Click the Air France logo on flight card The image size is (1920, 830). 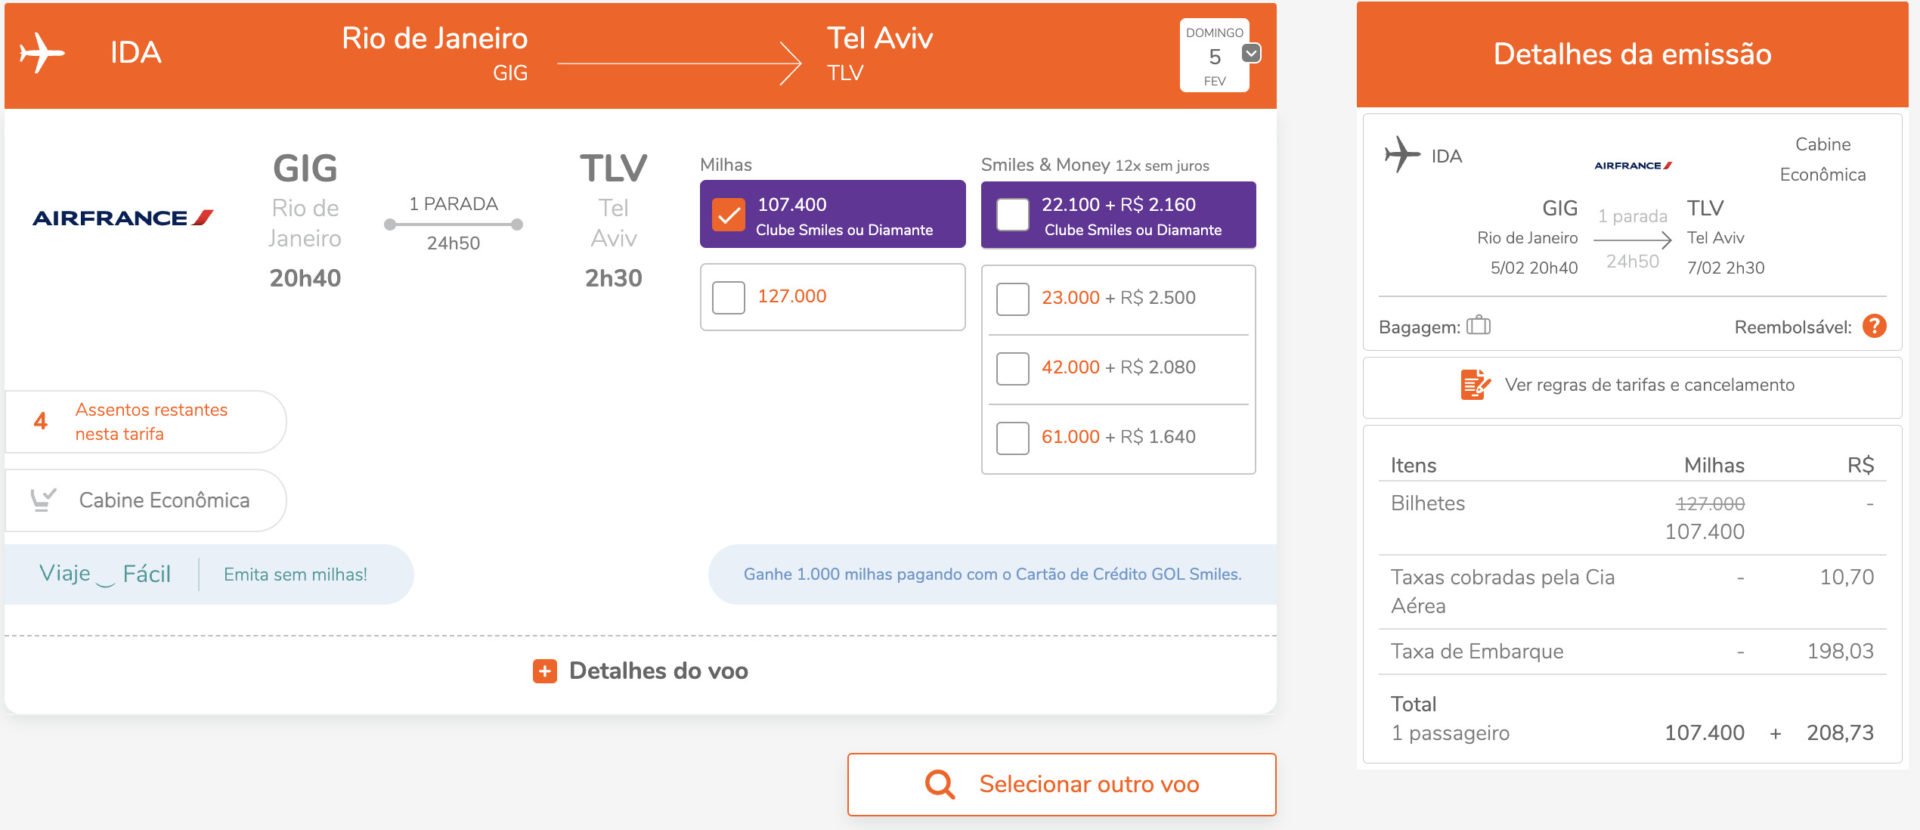point(123,217)
